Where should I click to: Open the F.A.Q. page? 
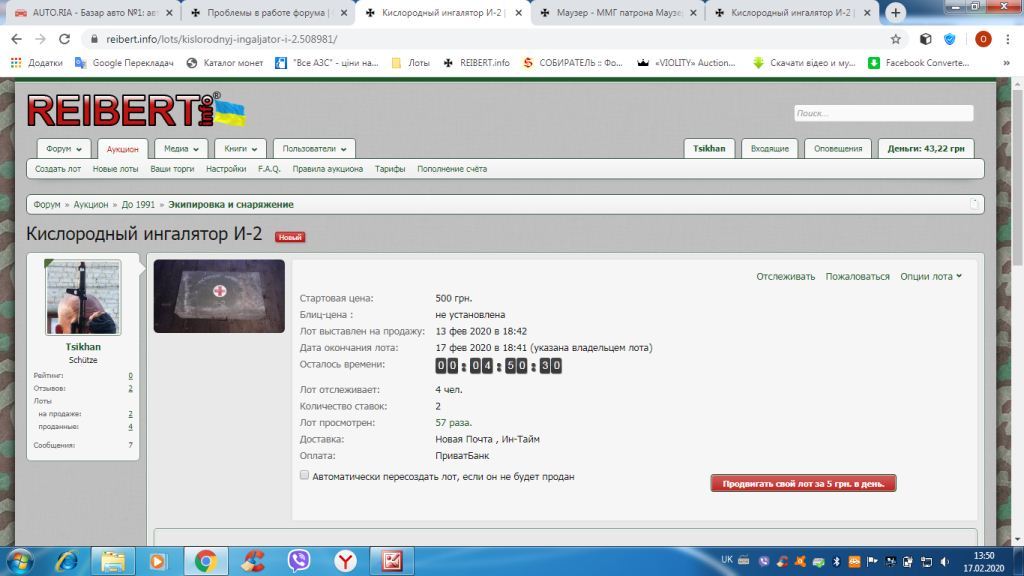point(269,169)
